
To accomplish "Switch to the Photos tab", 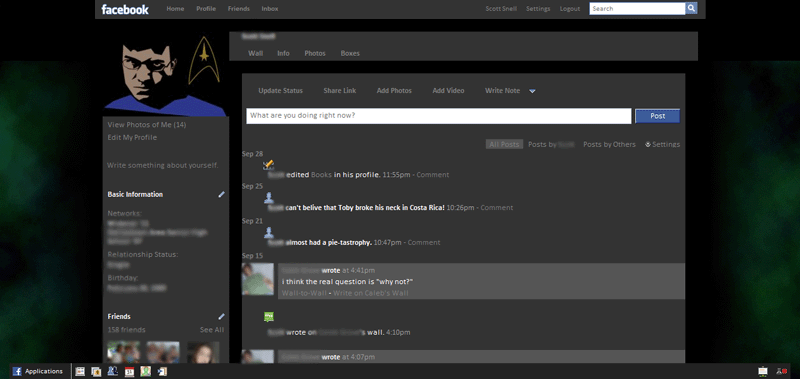I will tap(315, 53).
